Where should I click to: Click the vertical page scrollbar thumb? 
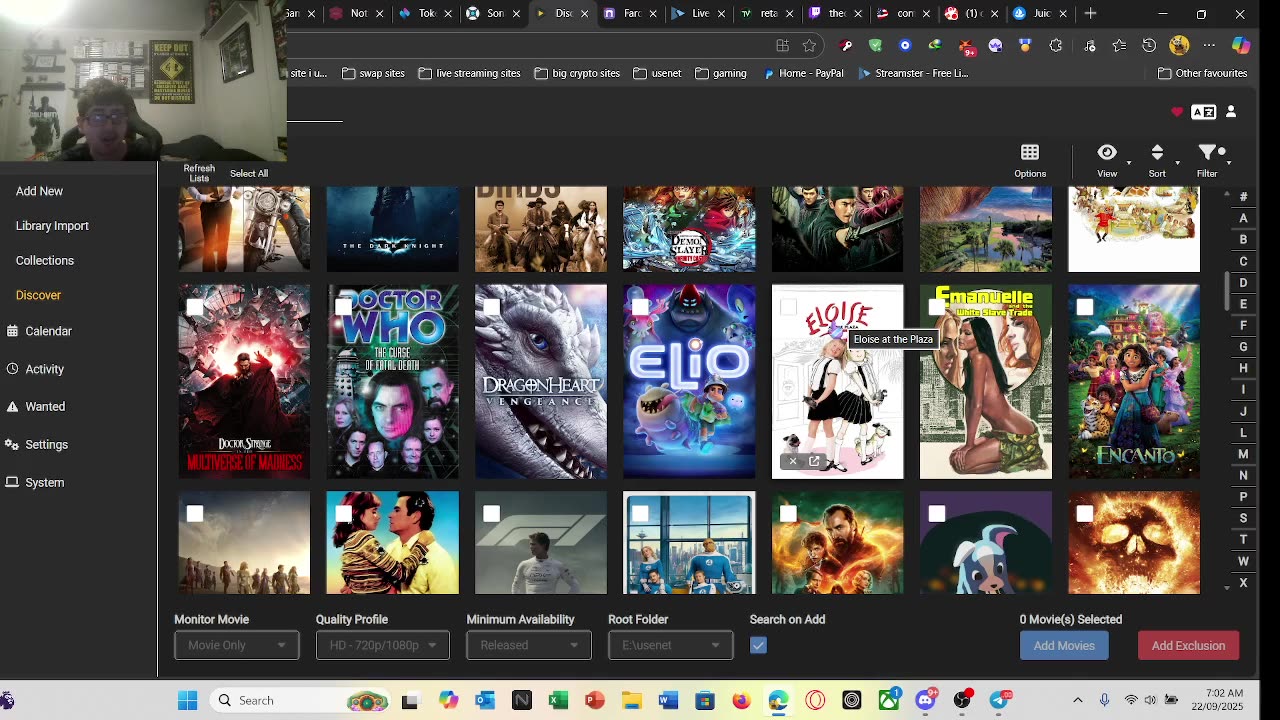(1227, 290)
